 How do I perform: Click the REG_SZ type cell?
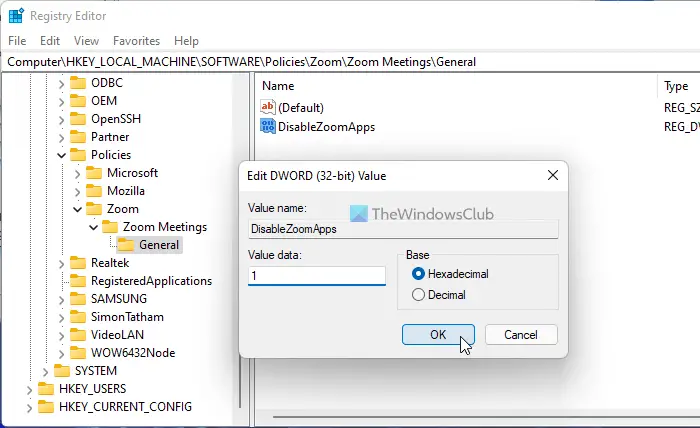click(682, 108)
